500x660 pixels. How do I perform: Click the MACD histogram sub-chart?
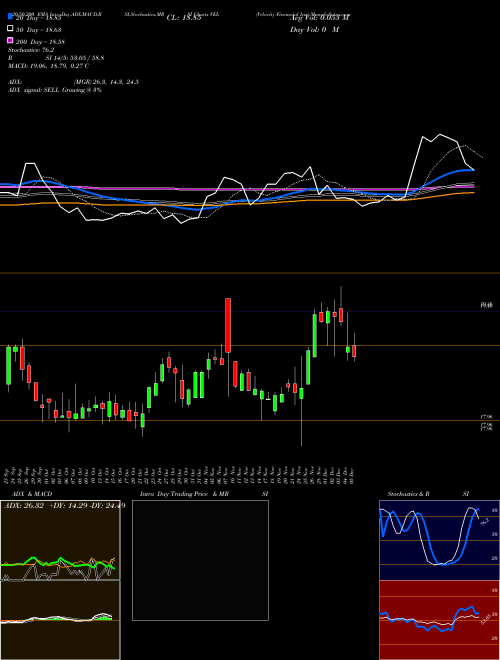click(x=60, y=620)
